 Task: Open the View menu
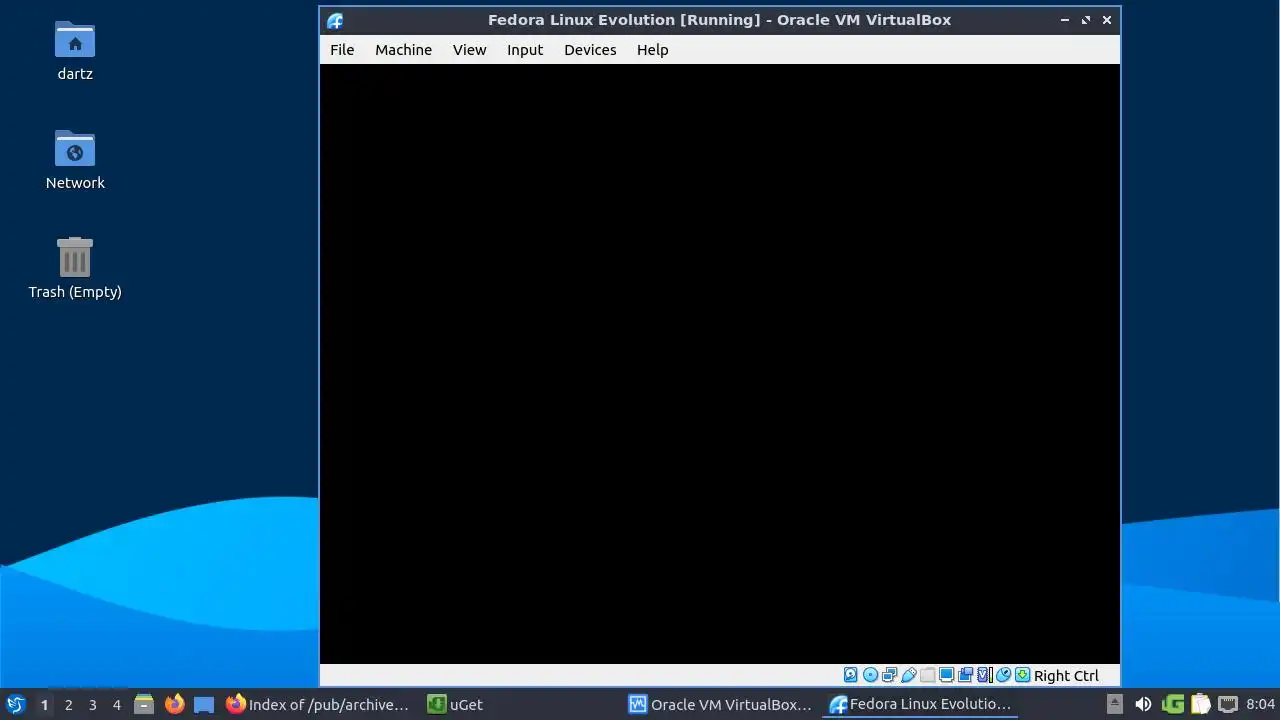tap(469, 50)
